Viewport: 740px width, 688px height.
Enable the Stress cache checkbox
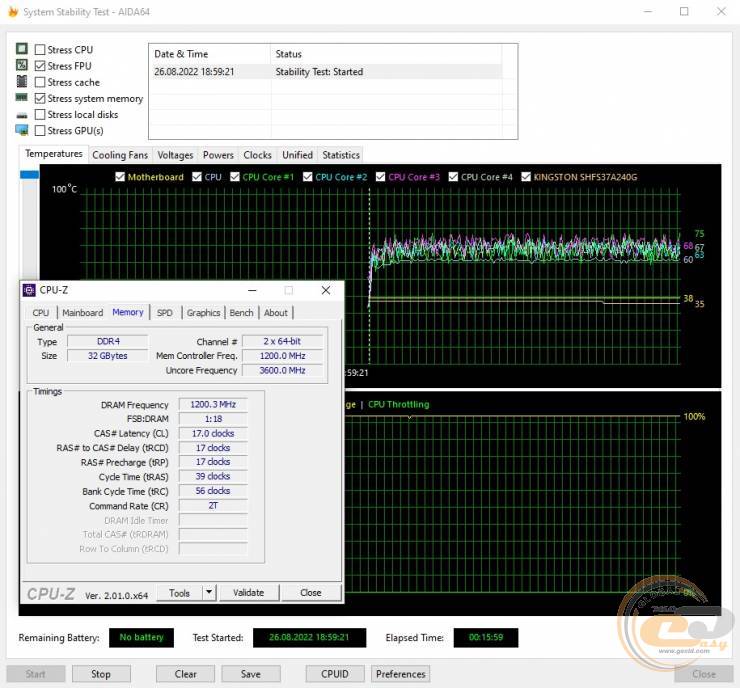[x=40, y=82]
